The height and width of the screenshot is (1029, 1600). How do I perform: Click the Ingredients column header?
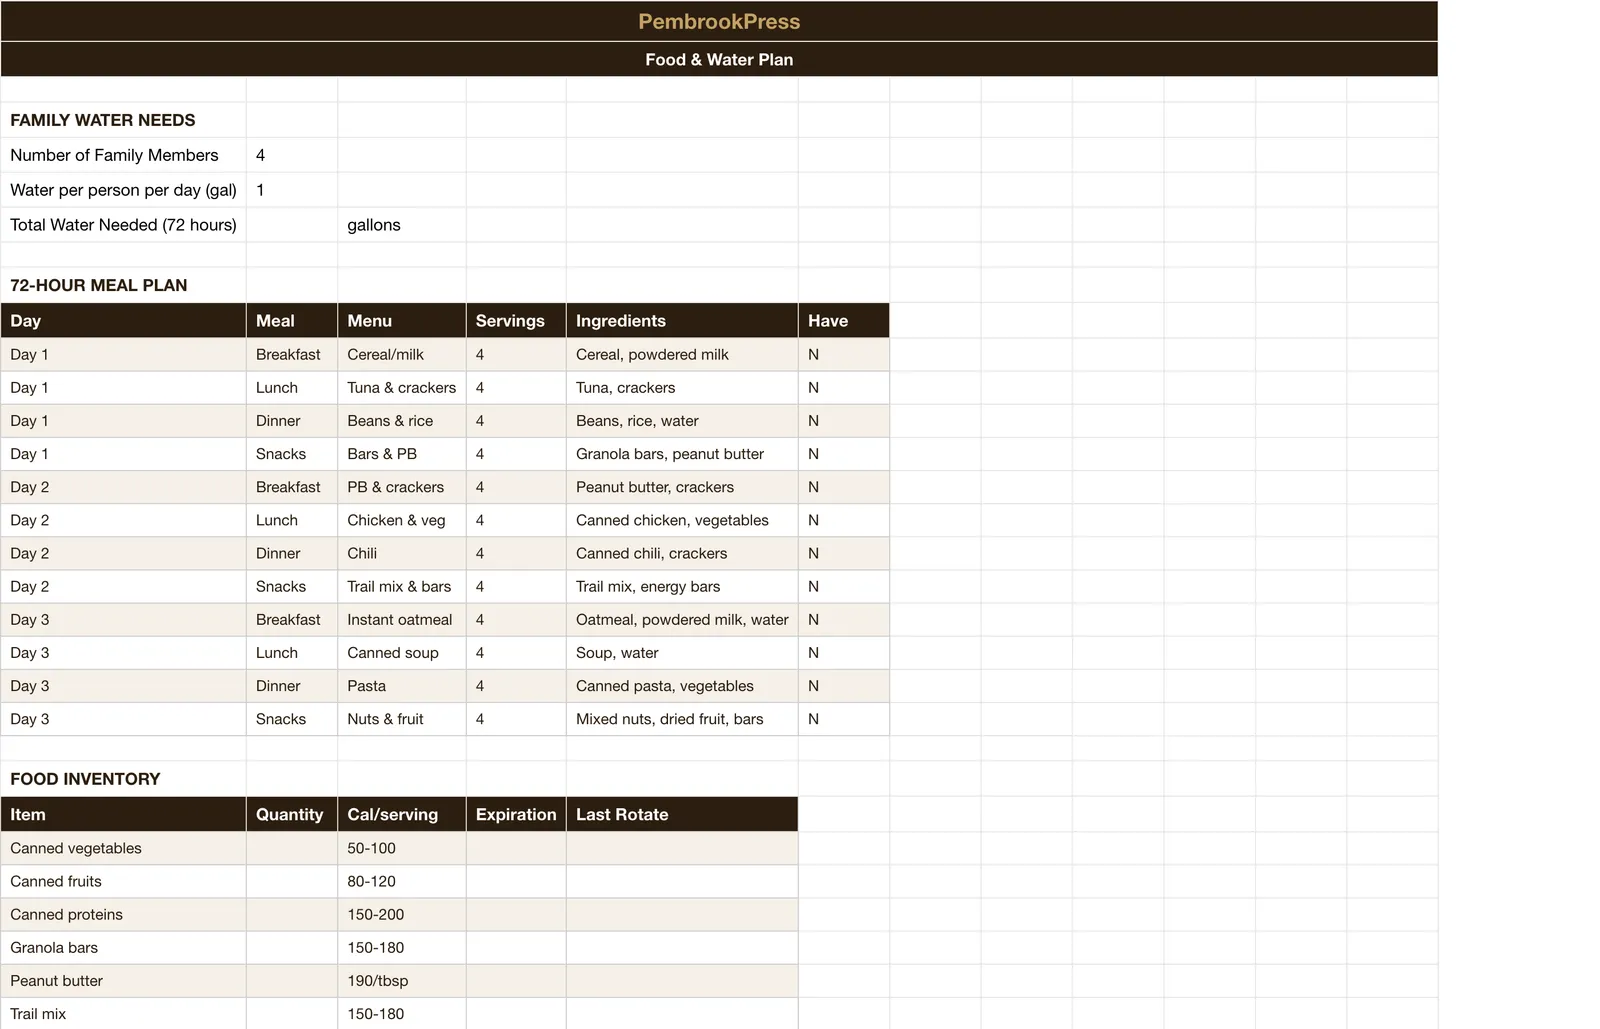coord(682,321)
